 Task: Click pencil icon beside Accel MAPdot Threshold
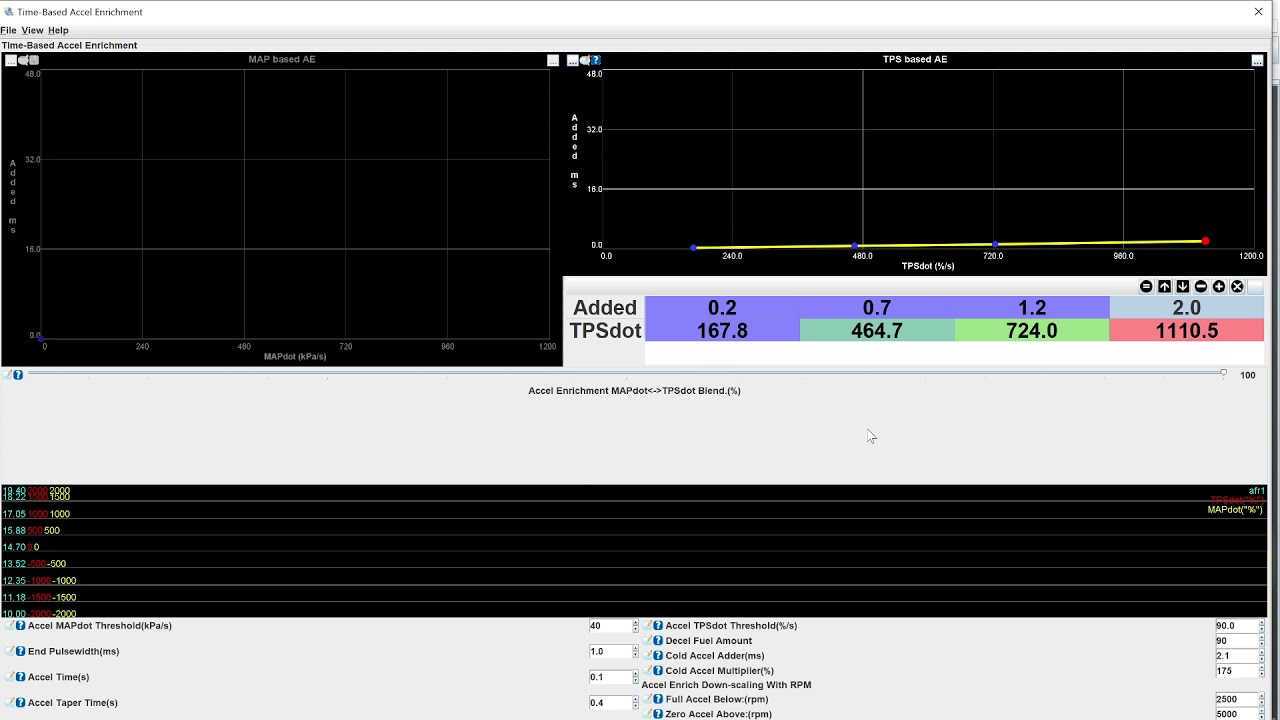click(8, 626)
